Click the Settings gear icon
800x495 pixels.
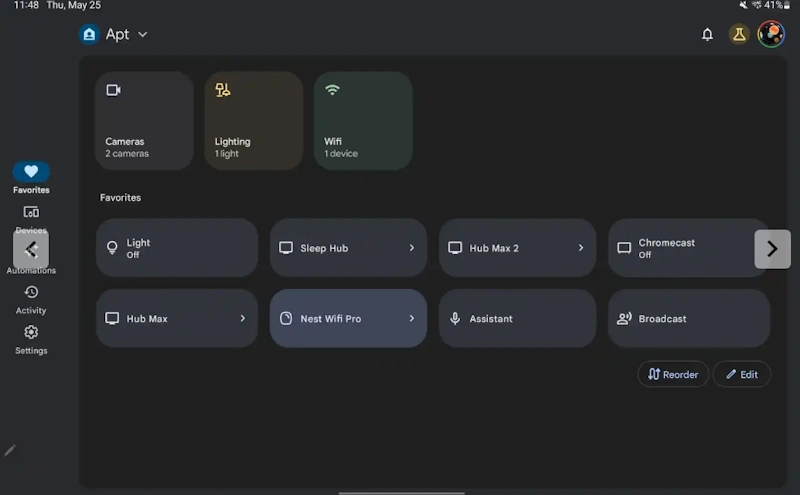(31, 332)
